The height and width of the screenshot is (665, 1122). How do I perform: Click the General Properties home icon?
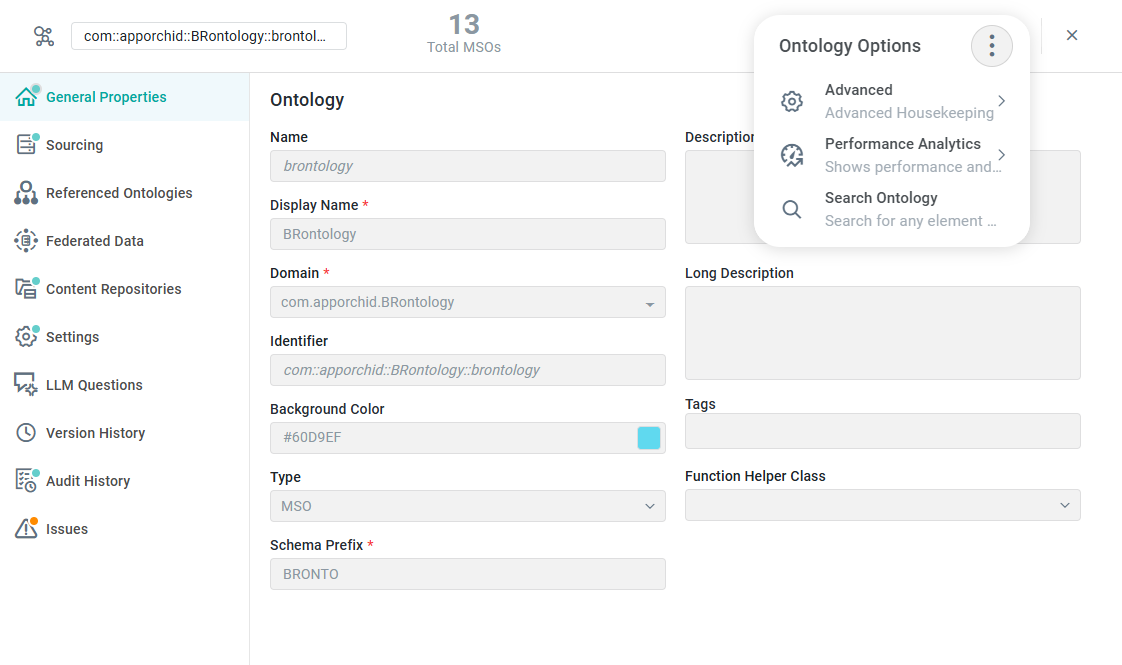coord(26,97)
